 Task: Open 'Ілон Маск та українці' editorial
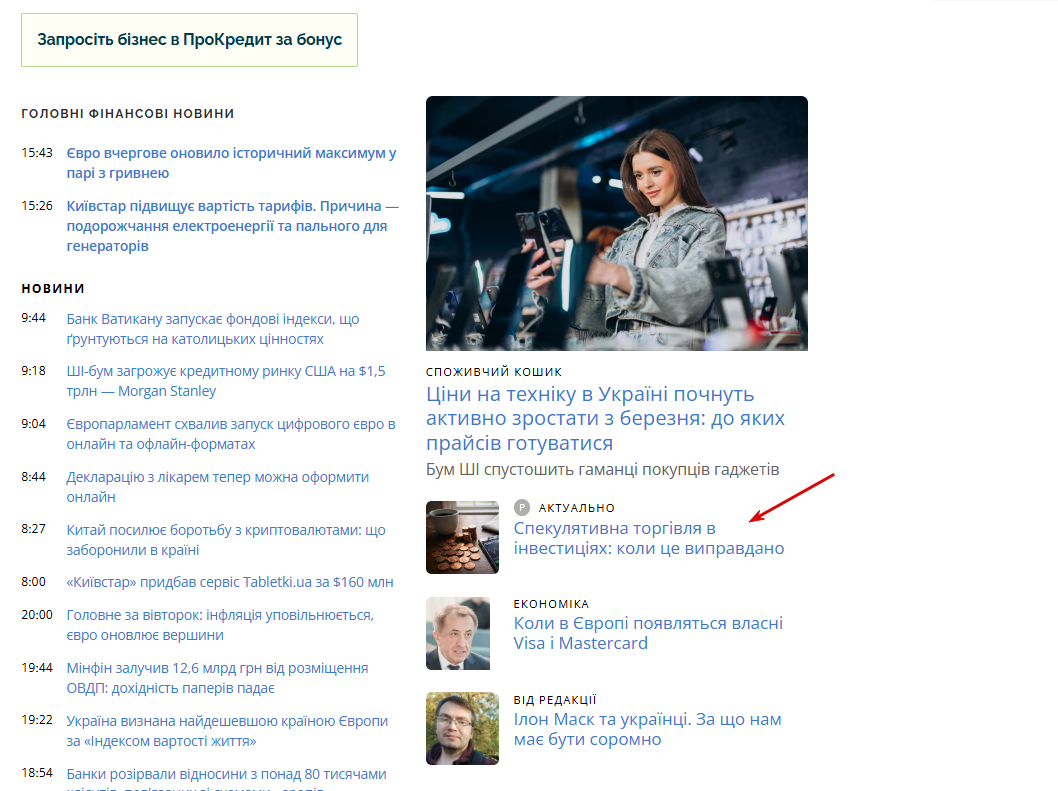(647, 729)
